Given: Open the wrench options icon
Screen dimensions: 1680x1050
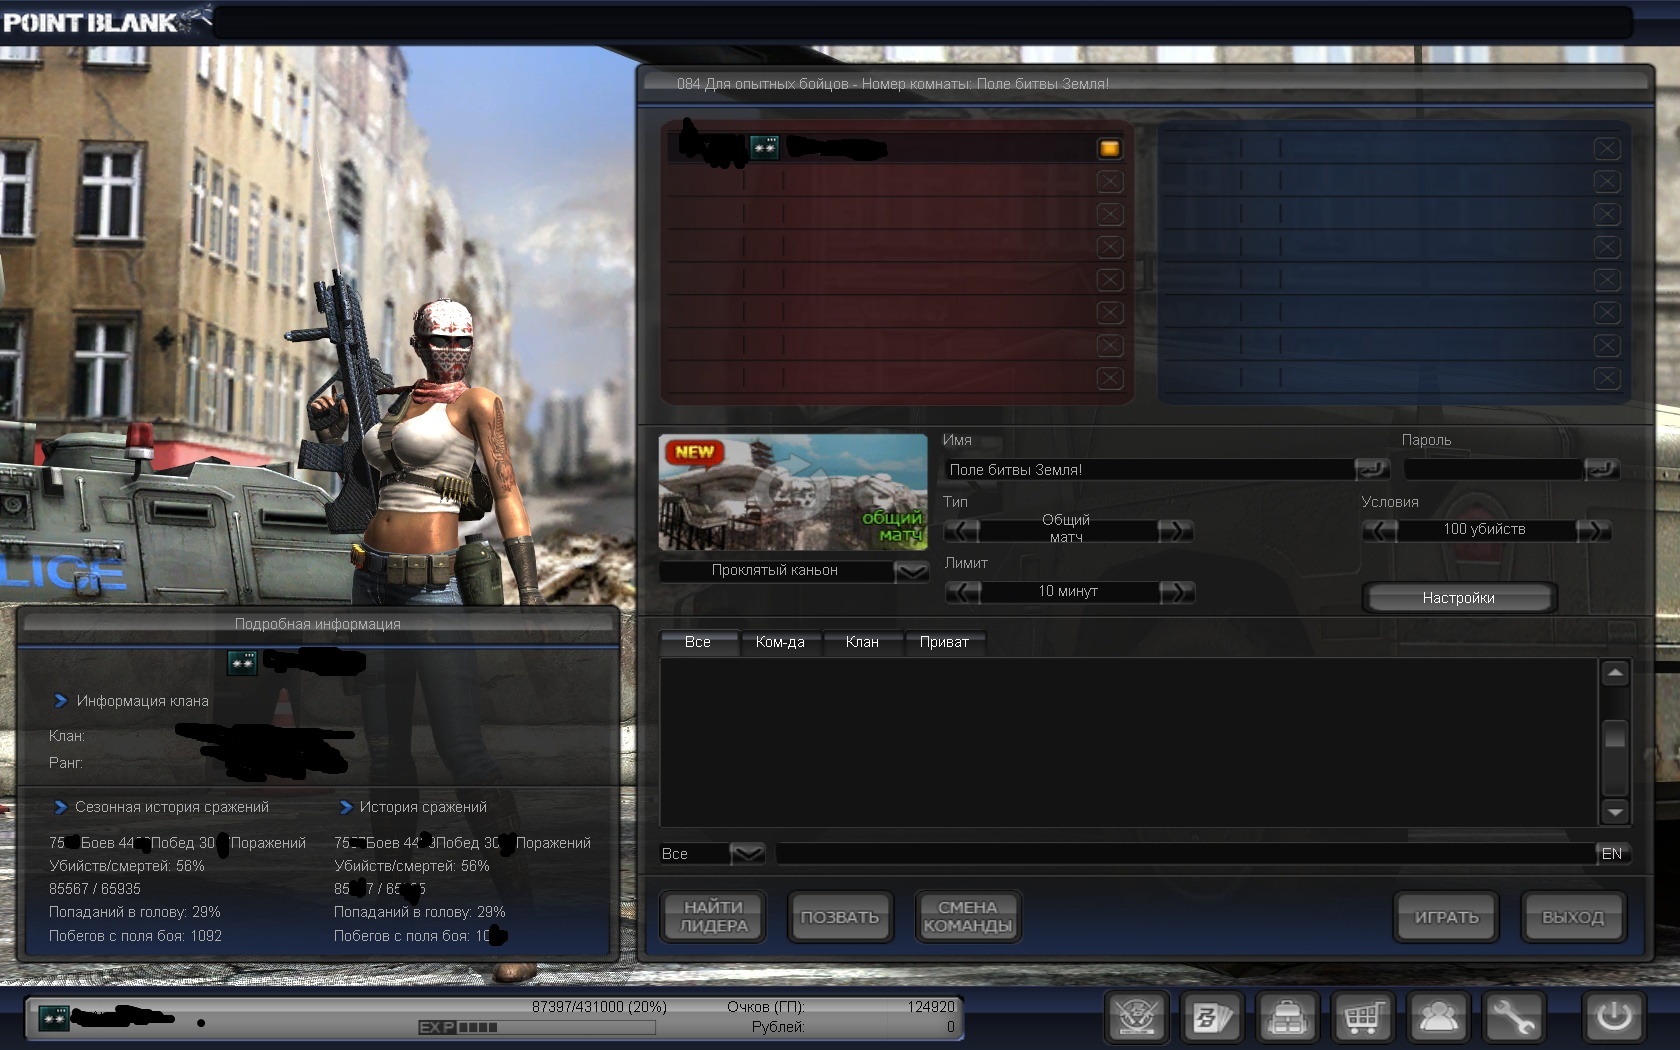Looking at the screenshot, I should pyautogui.click(x=1514, y=1018).
